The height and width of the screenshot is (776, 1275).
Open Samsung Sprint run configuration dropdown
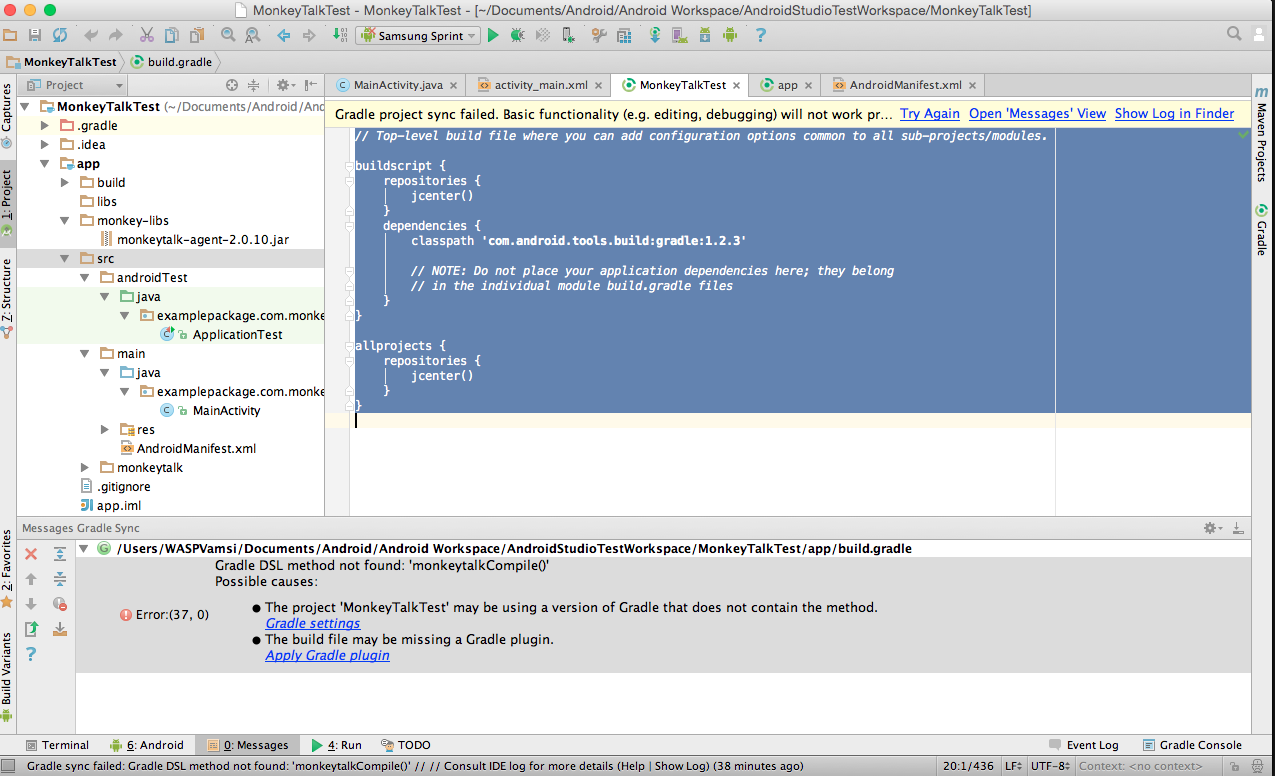[417, 35]
